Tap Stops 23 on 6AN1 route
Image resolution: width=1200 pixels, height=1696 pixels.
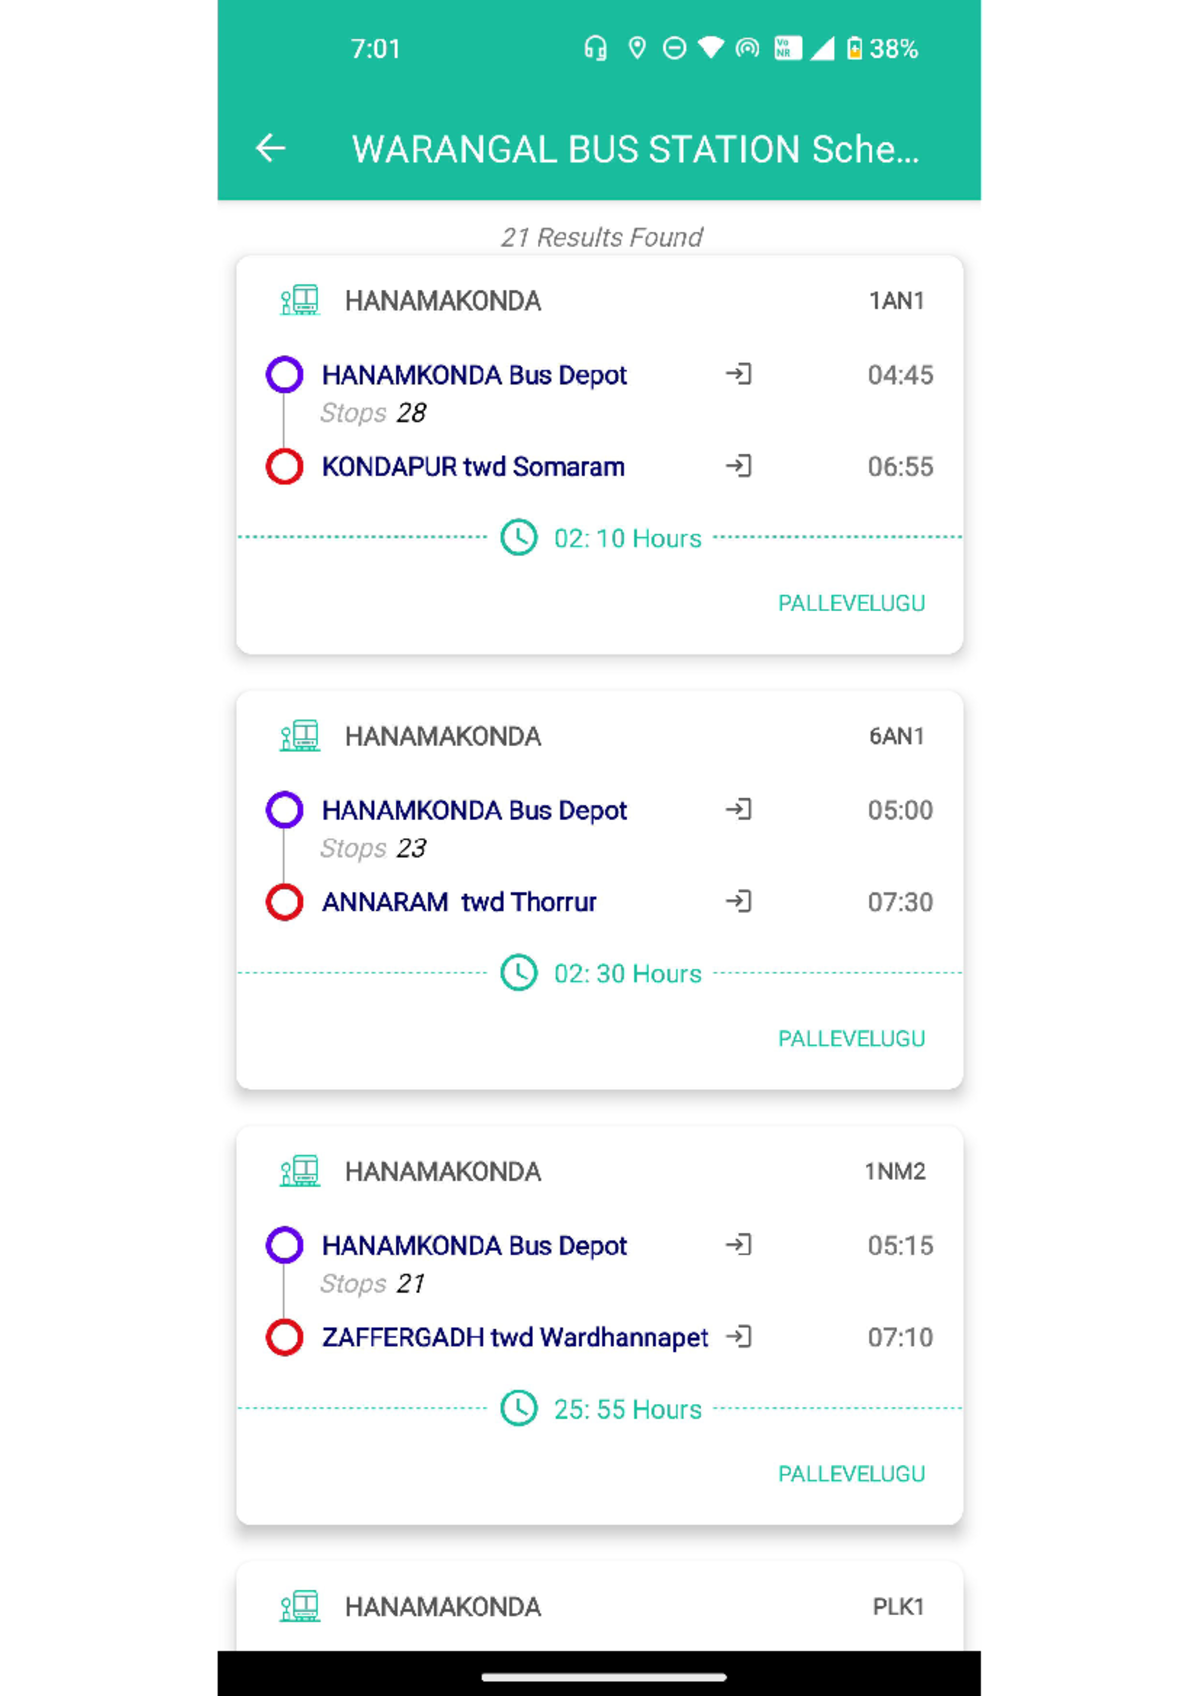click(x=373, y=848)
